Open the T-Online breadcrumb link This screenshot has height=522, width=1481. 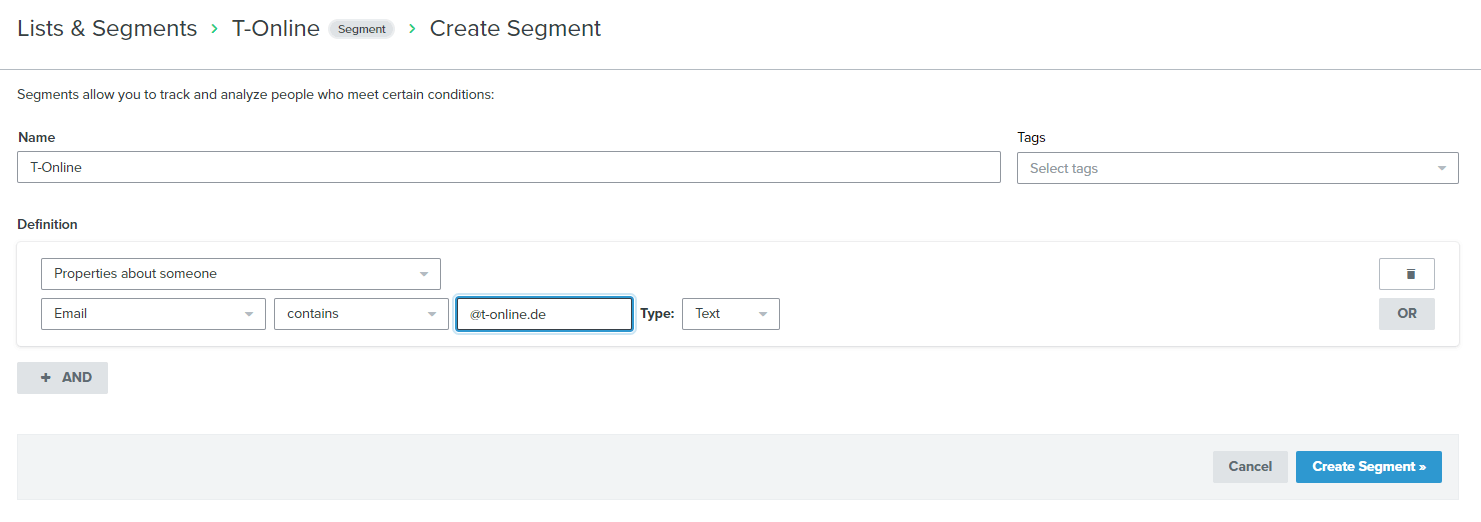coord(276,29)
